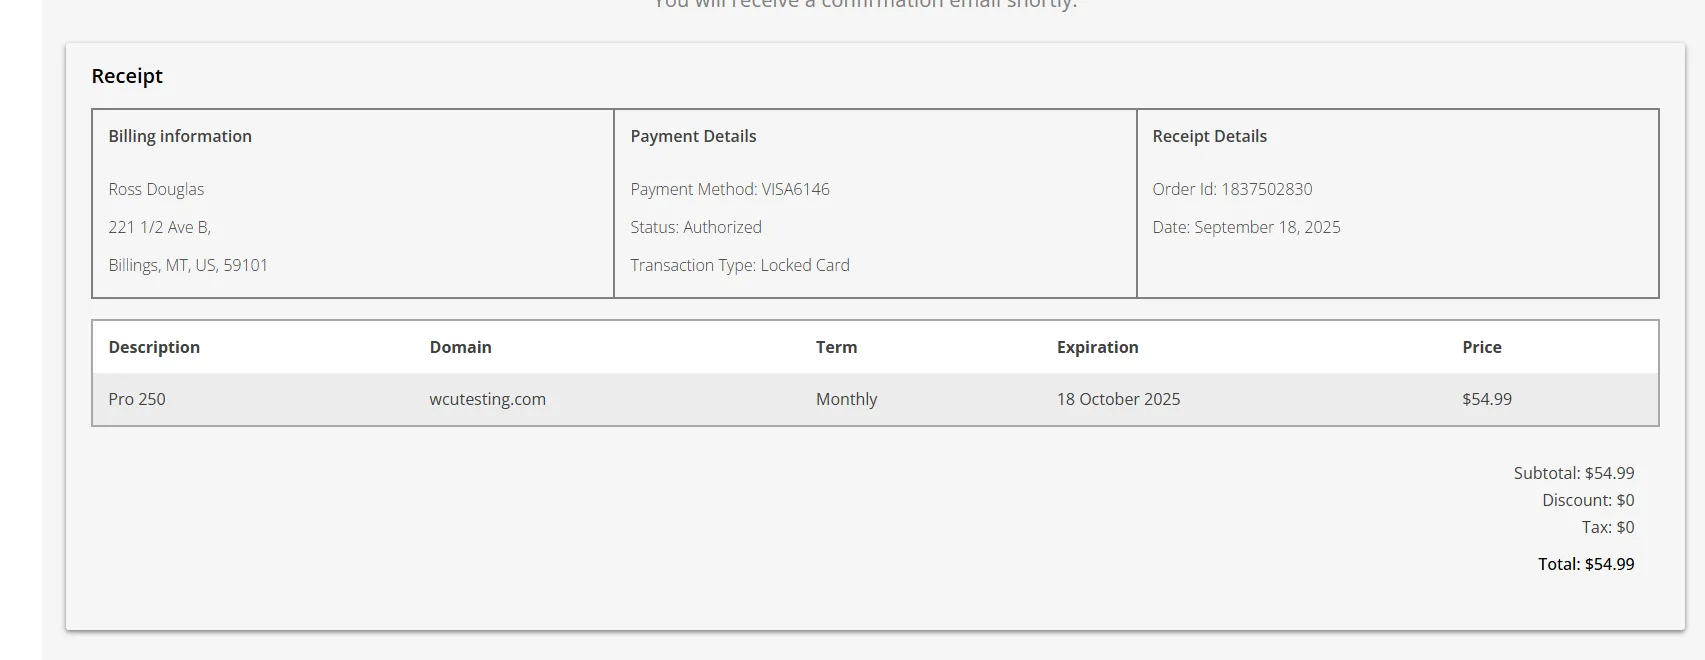1705x660 pixels.
Task: Click the Receipt heading
Action: (127, 76)
